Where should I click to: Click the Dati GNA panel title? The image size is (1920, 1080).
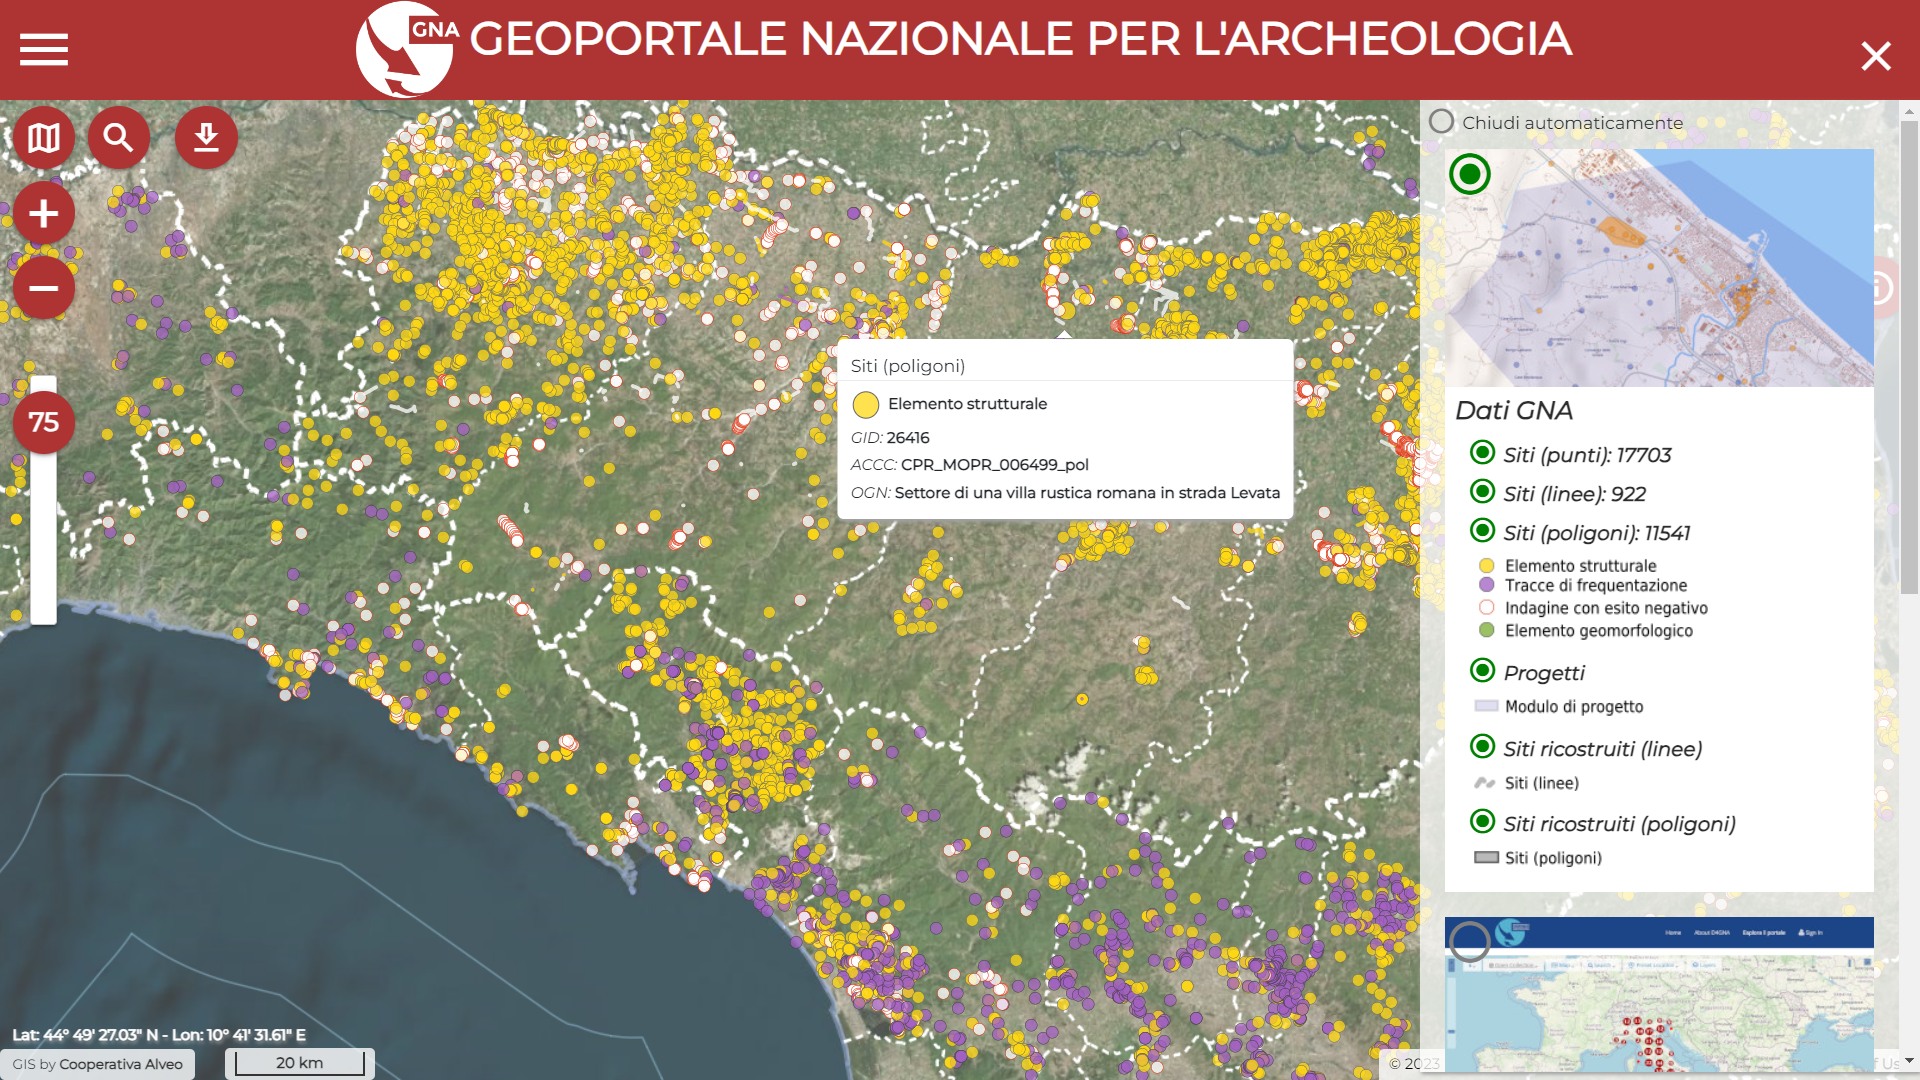click(x=1516, y=410)
